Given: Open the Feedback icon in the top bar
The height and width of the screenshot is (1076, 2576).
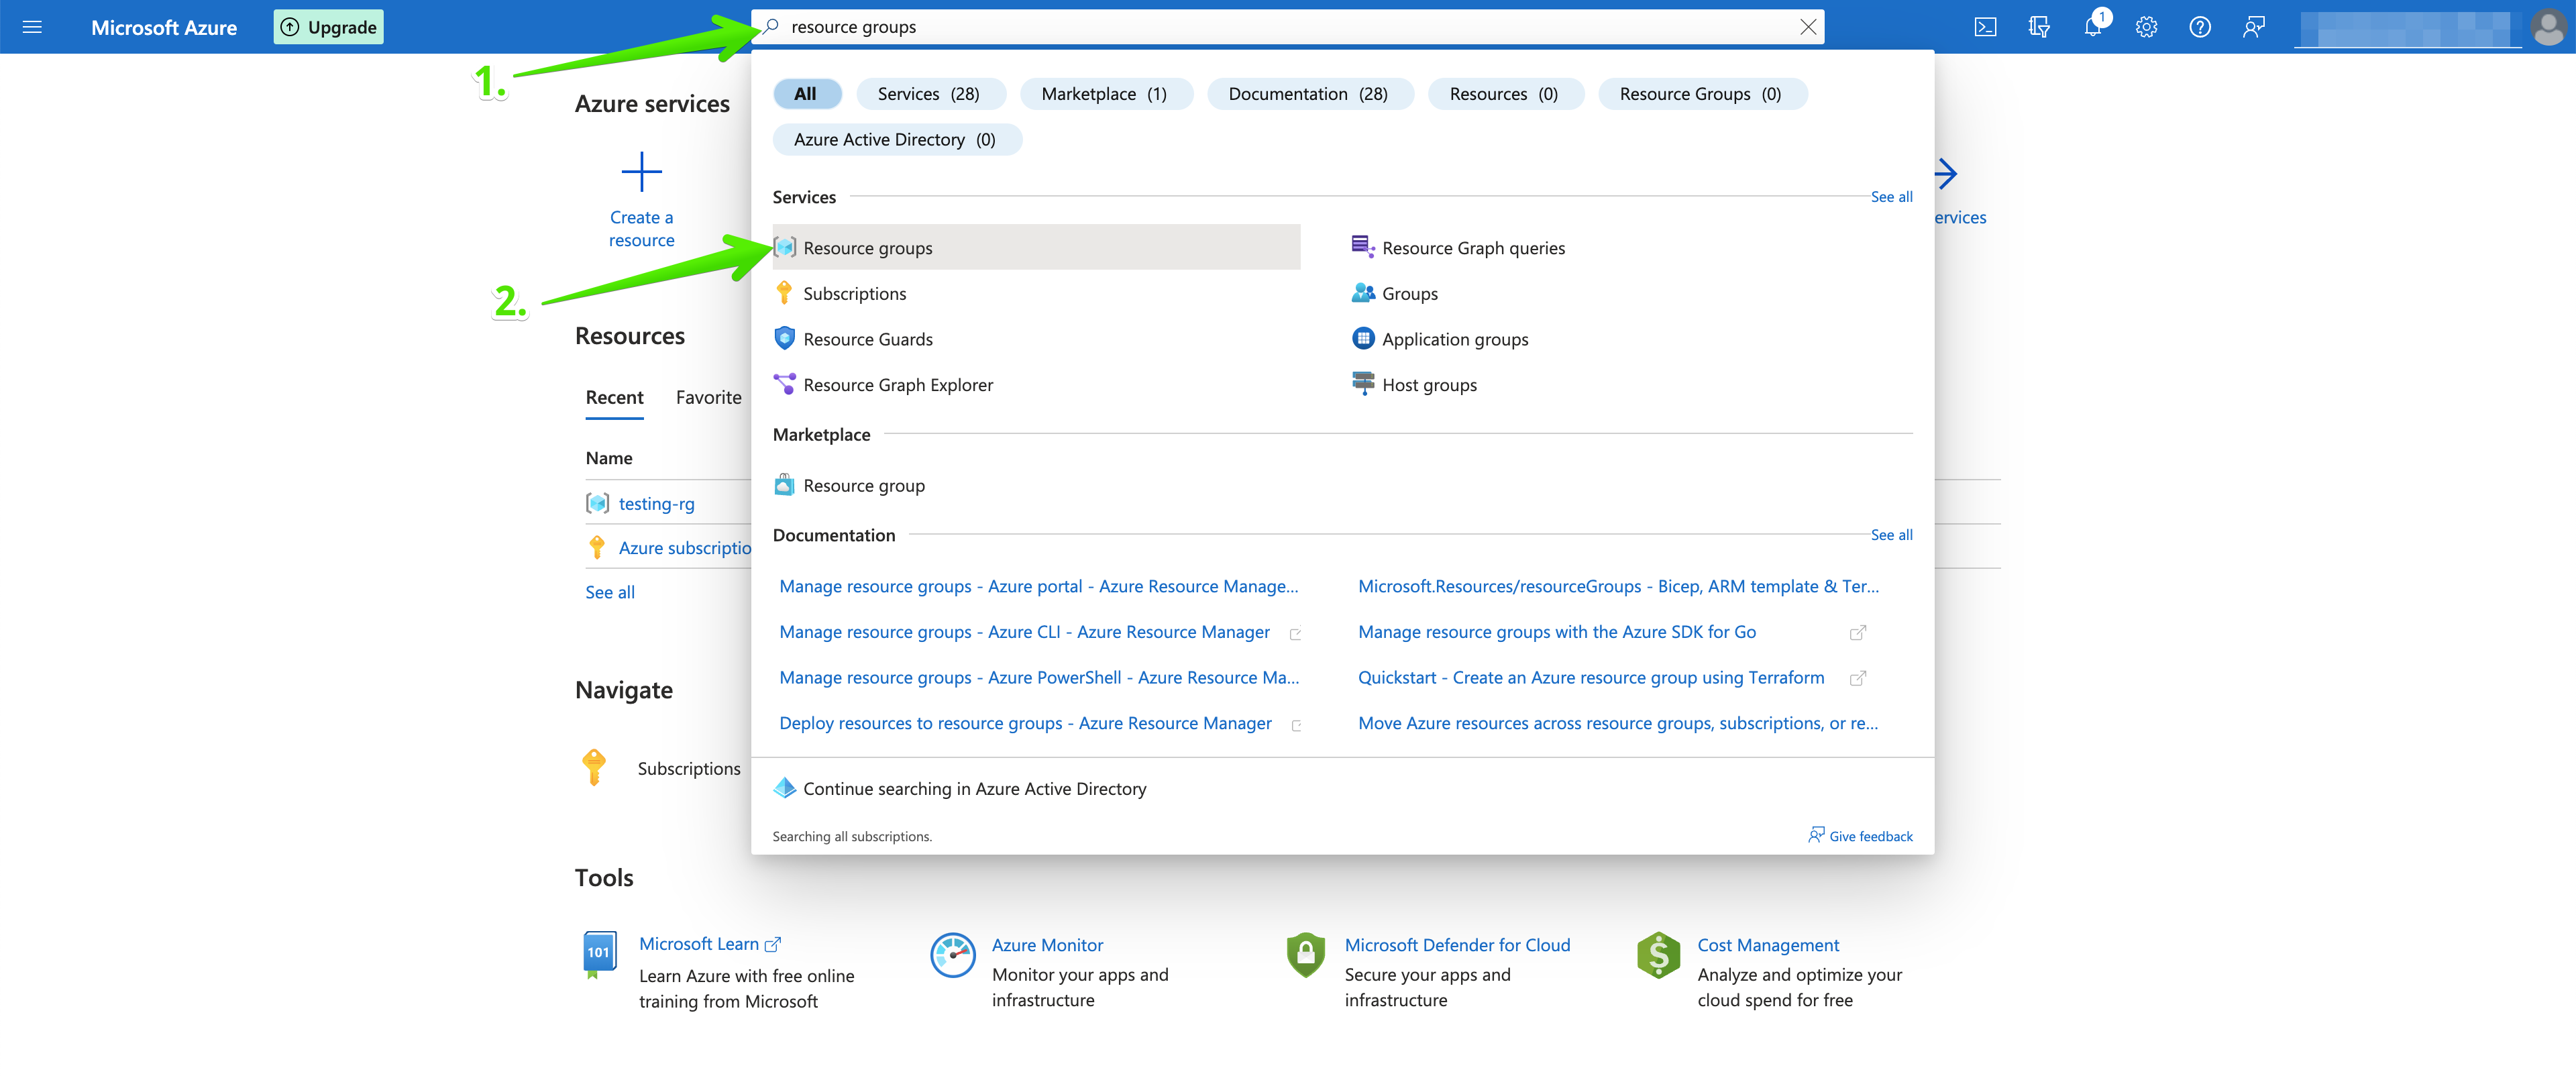Looking at the screenshot, I should click(x=2253, y=27).
